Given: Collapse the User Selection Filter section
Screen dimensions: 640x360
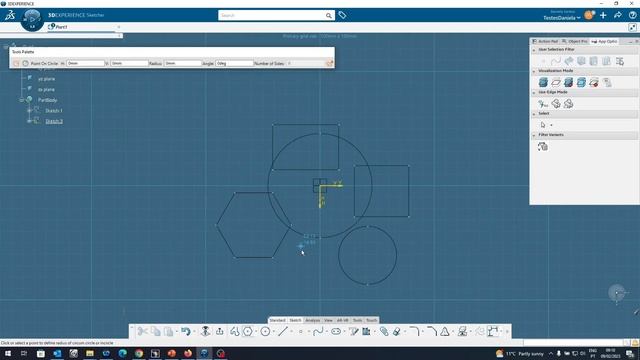Looking at the screenshot, I should point(534,49).
